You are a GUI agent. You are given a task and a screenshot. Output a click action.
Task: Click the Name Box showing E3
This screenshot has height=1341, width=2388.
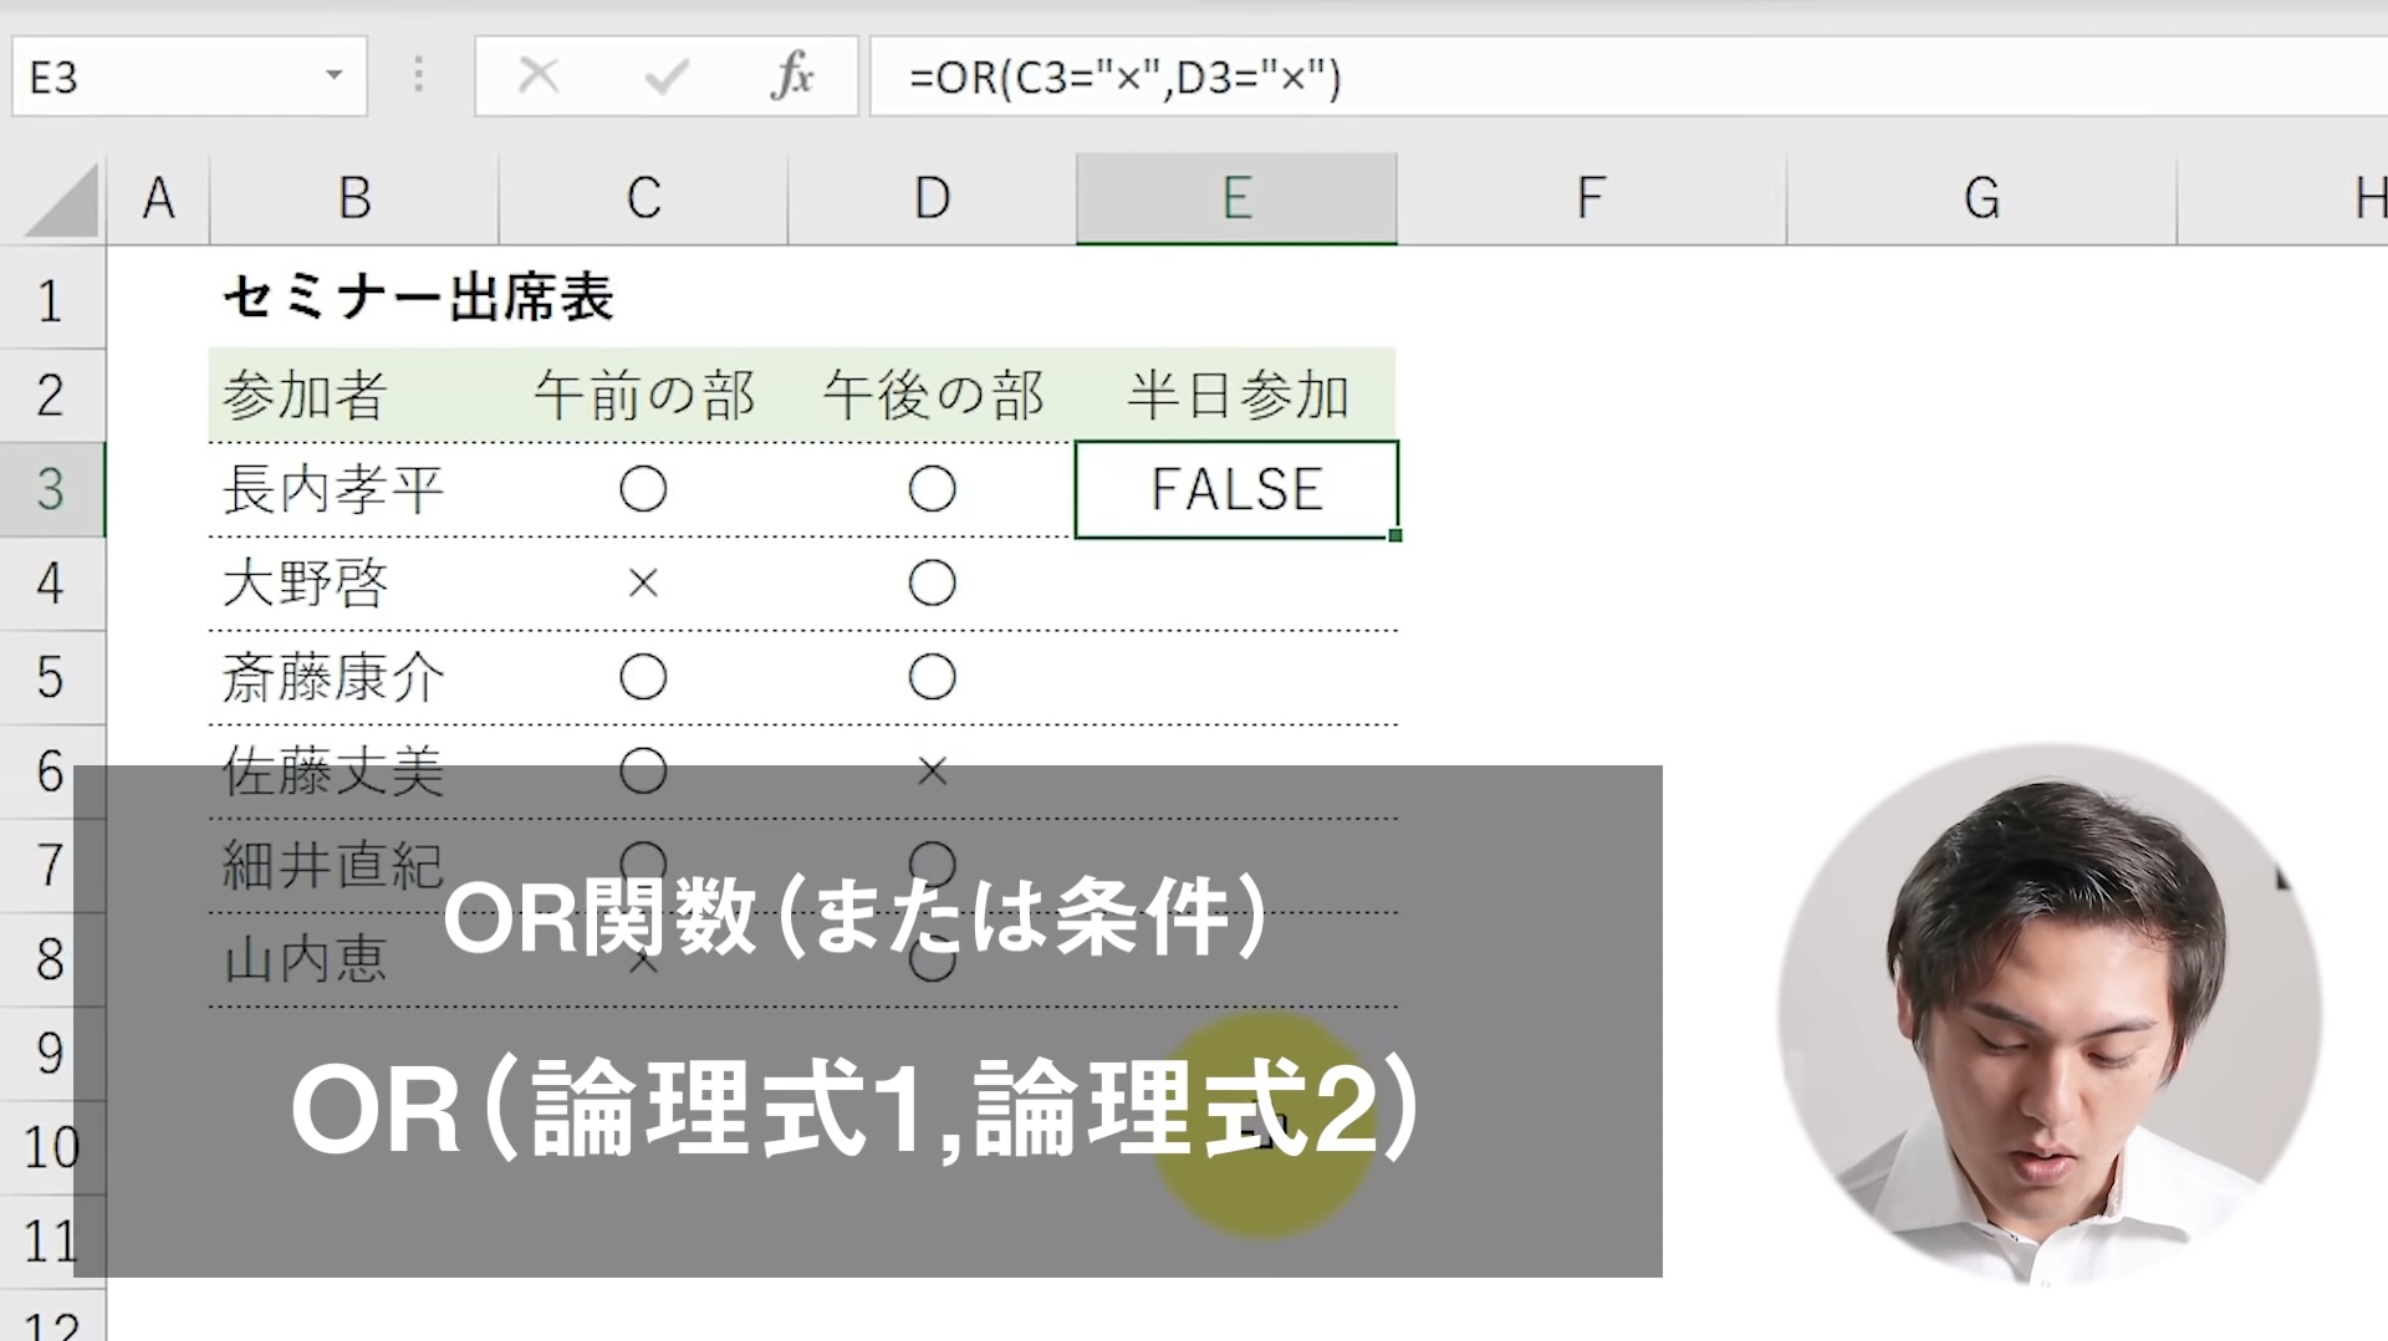(x=190, y=76)
